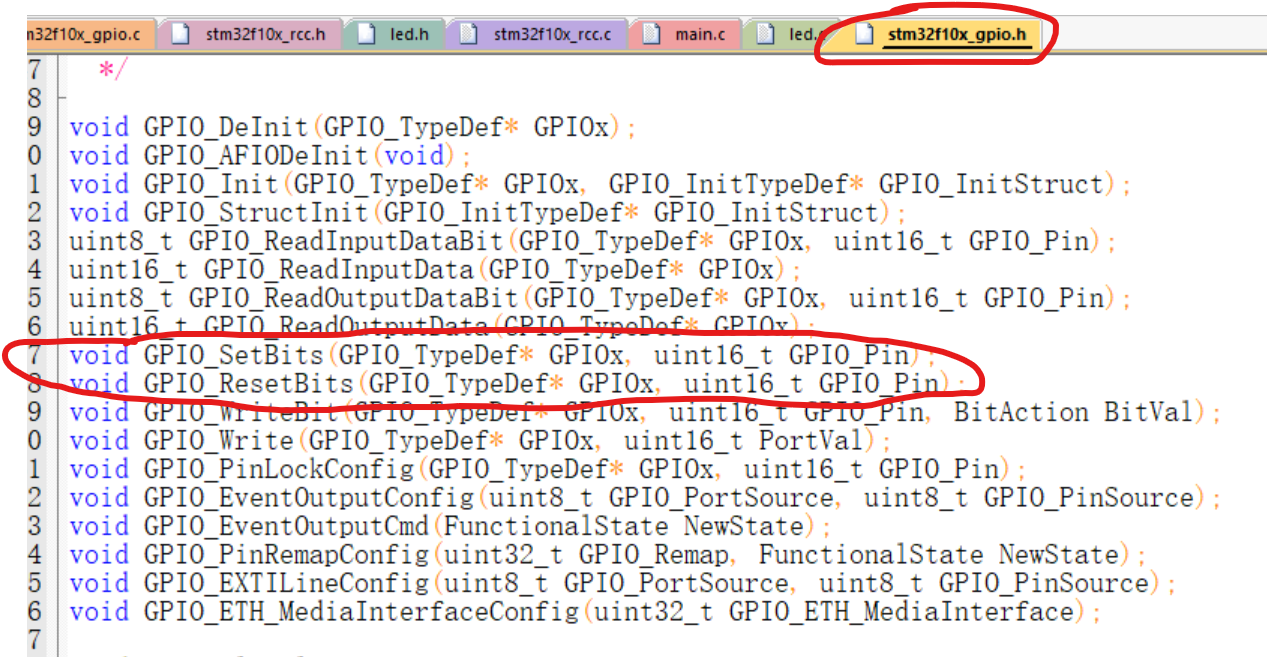This screenshot has width=1267, height=657.
Task: Switch to the stm32f10x_rcc.h tab
Action: click(249, 35)
